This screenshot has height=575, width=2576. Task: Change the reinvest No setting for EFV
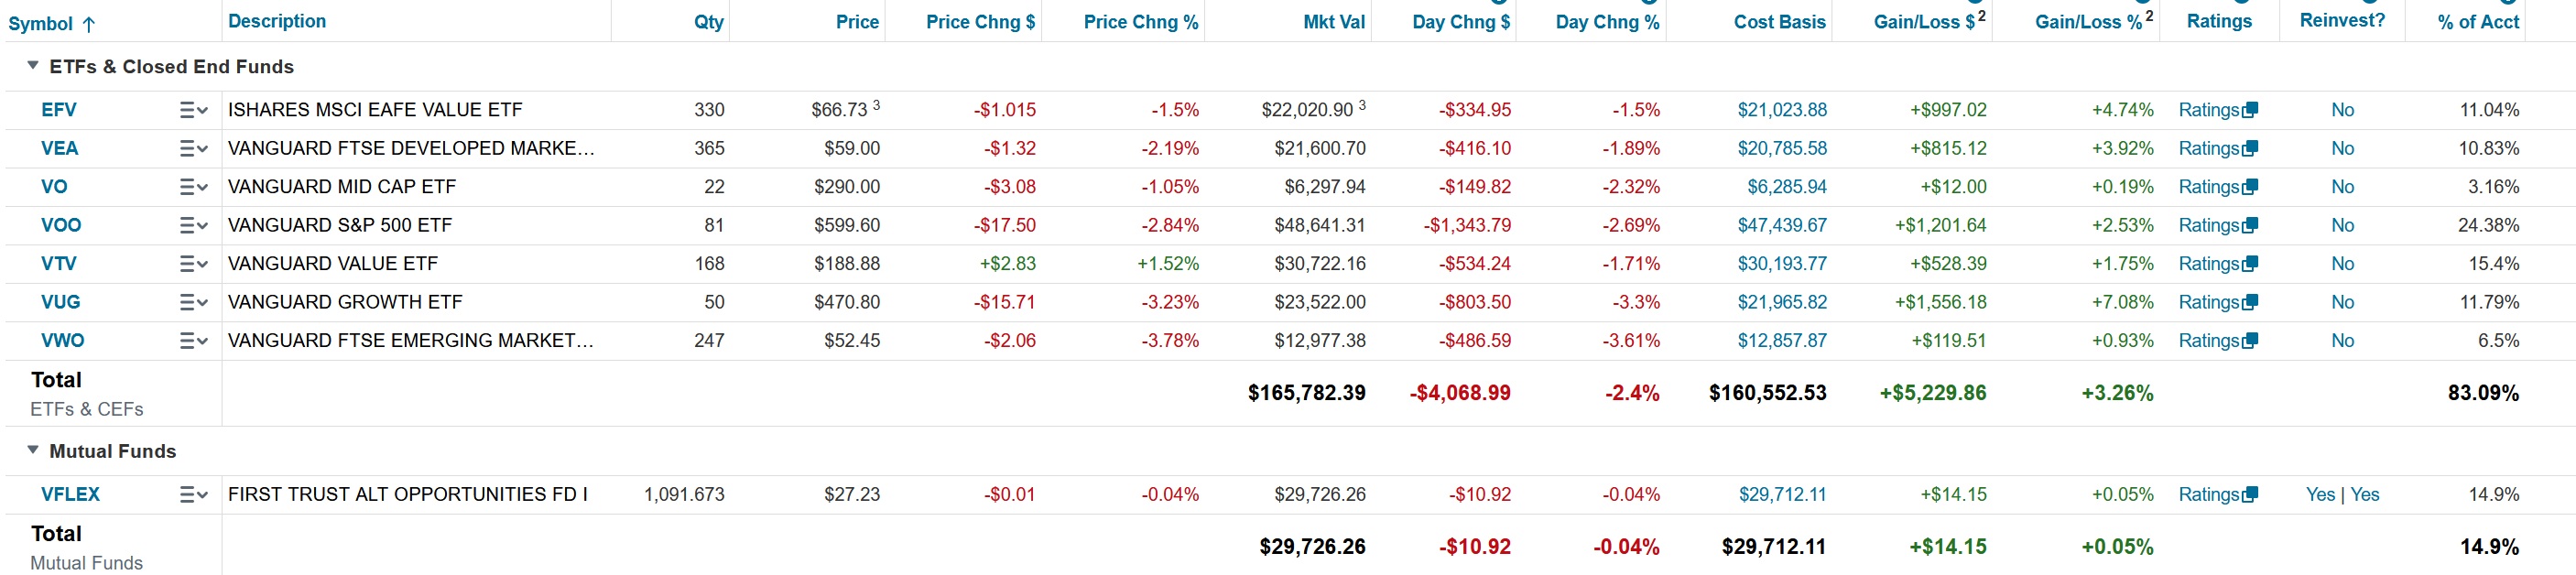2342,110
